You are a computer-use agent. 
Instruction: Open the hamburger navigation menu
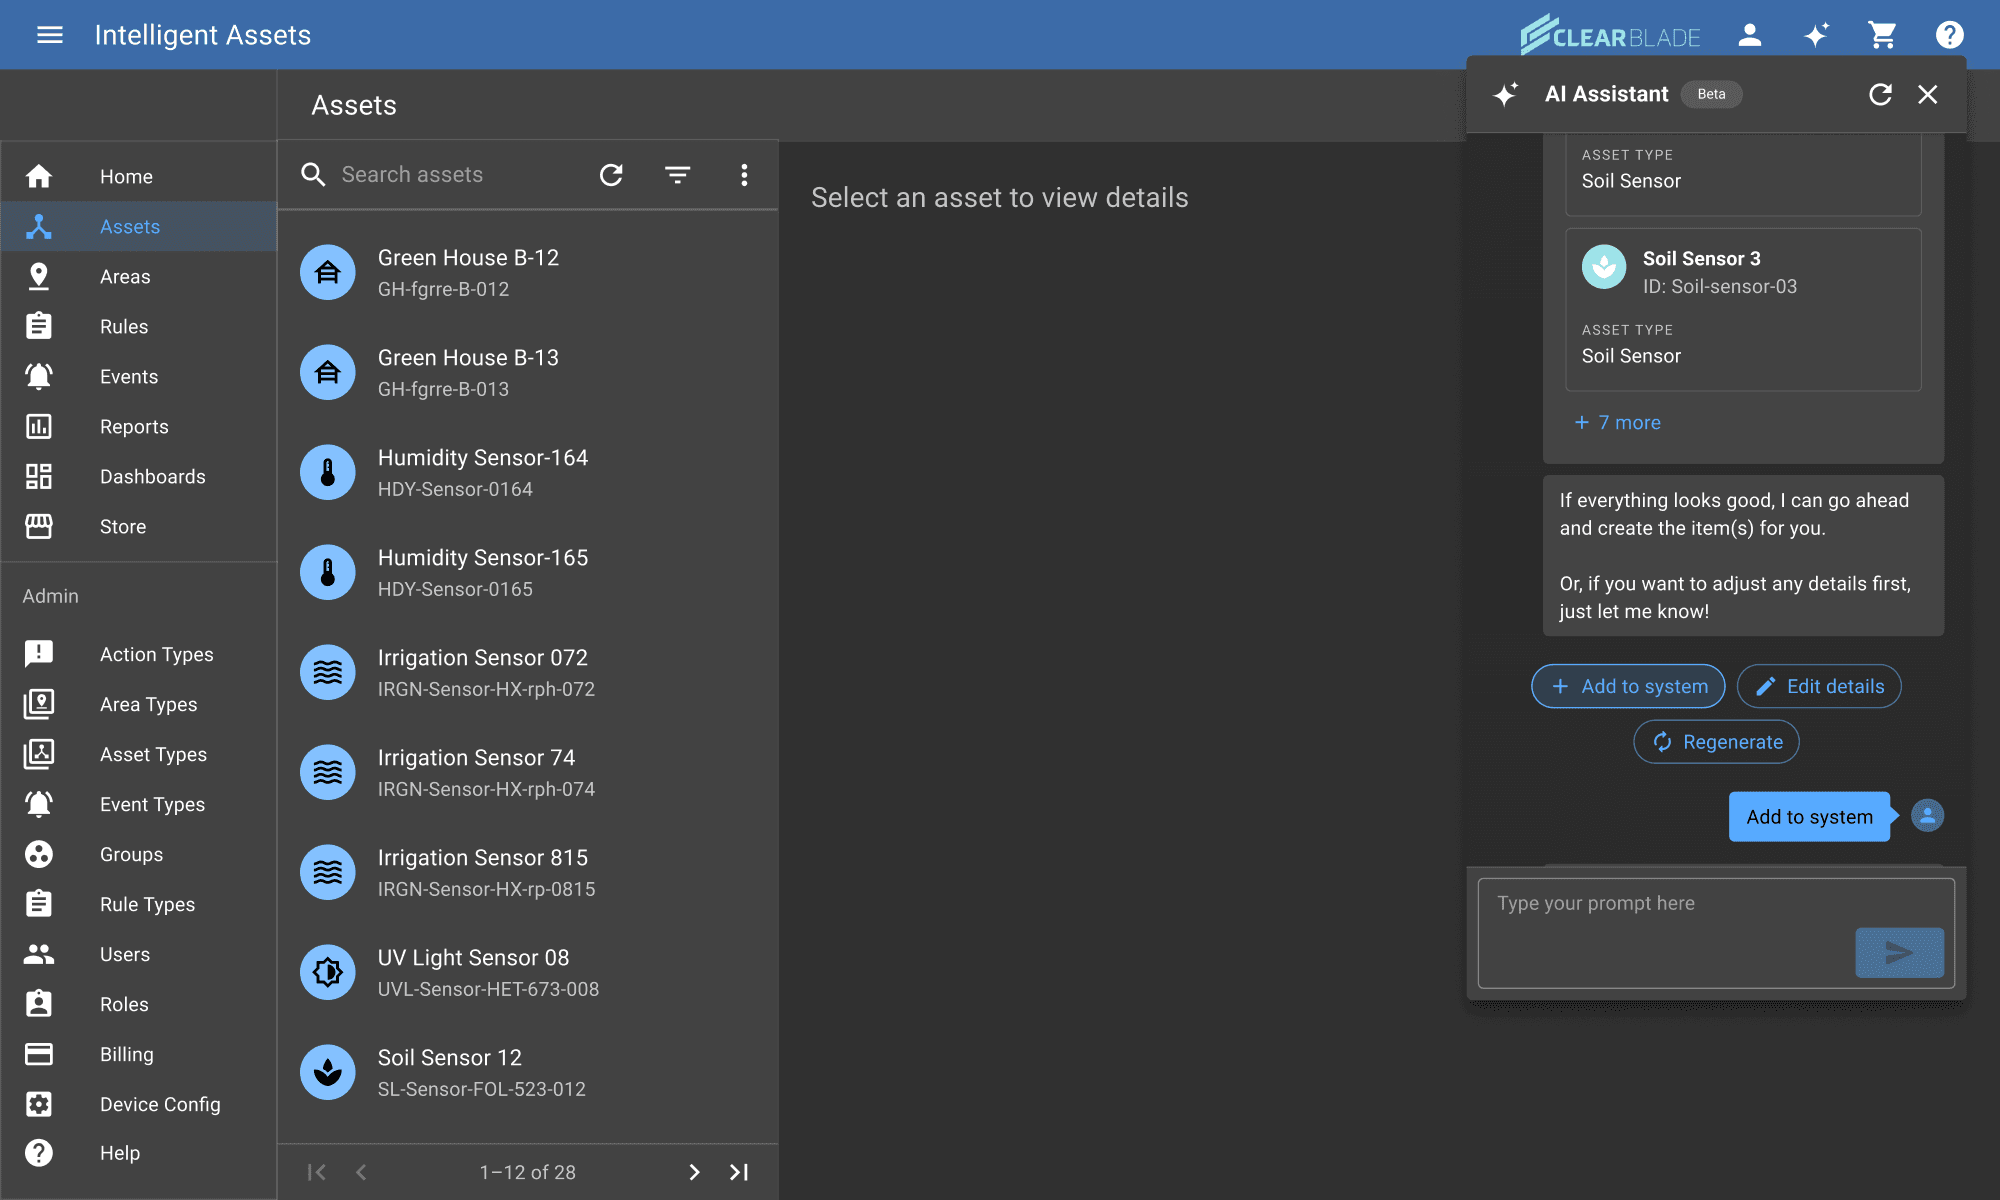49,35
